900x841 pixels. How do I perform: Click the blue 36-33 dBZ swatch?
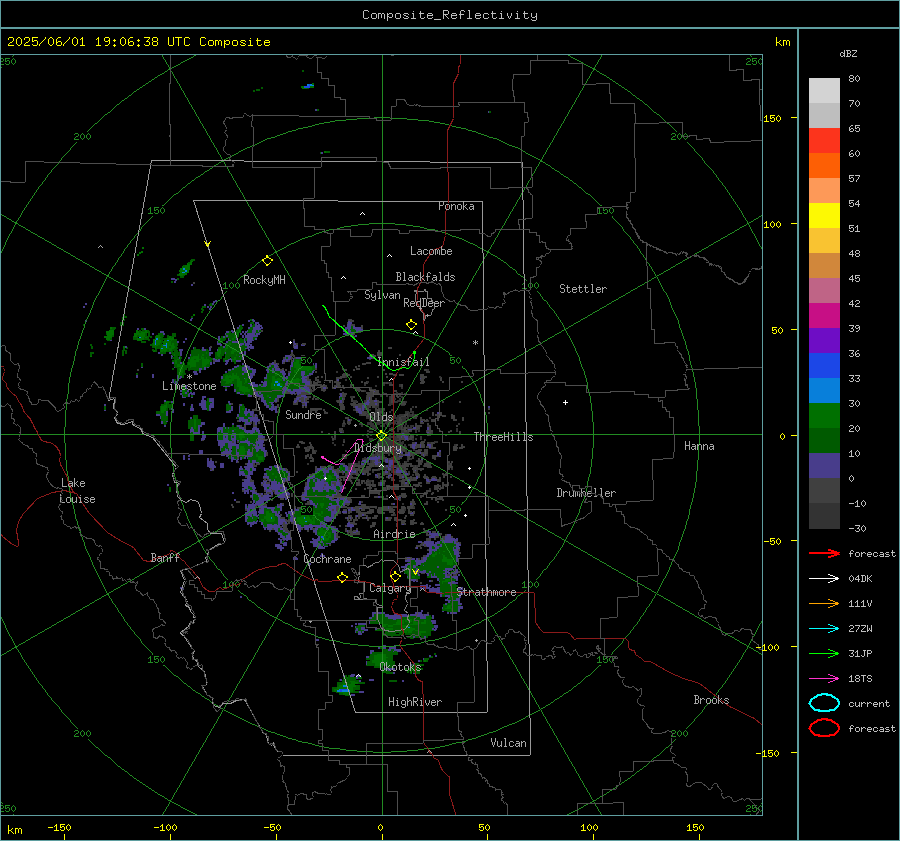coord(824,366)
